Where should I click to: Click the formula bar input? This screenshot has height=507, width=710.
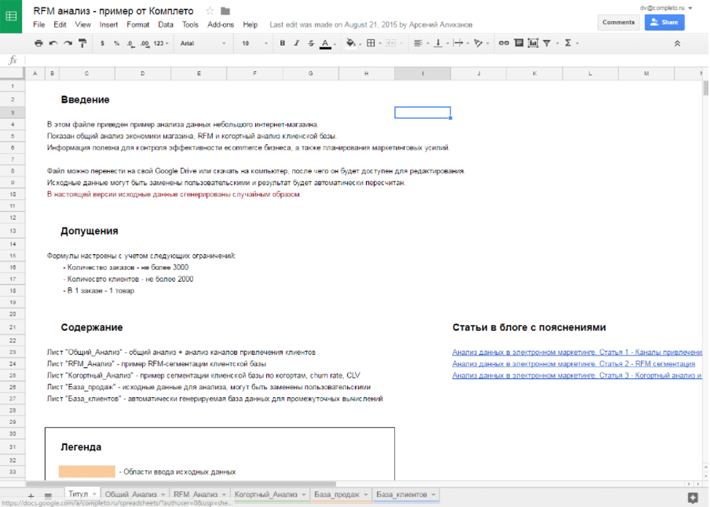coord(365,60)
